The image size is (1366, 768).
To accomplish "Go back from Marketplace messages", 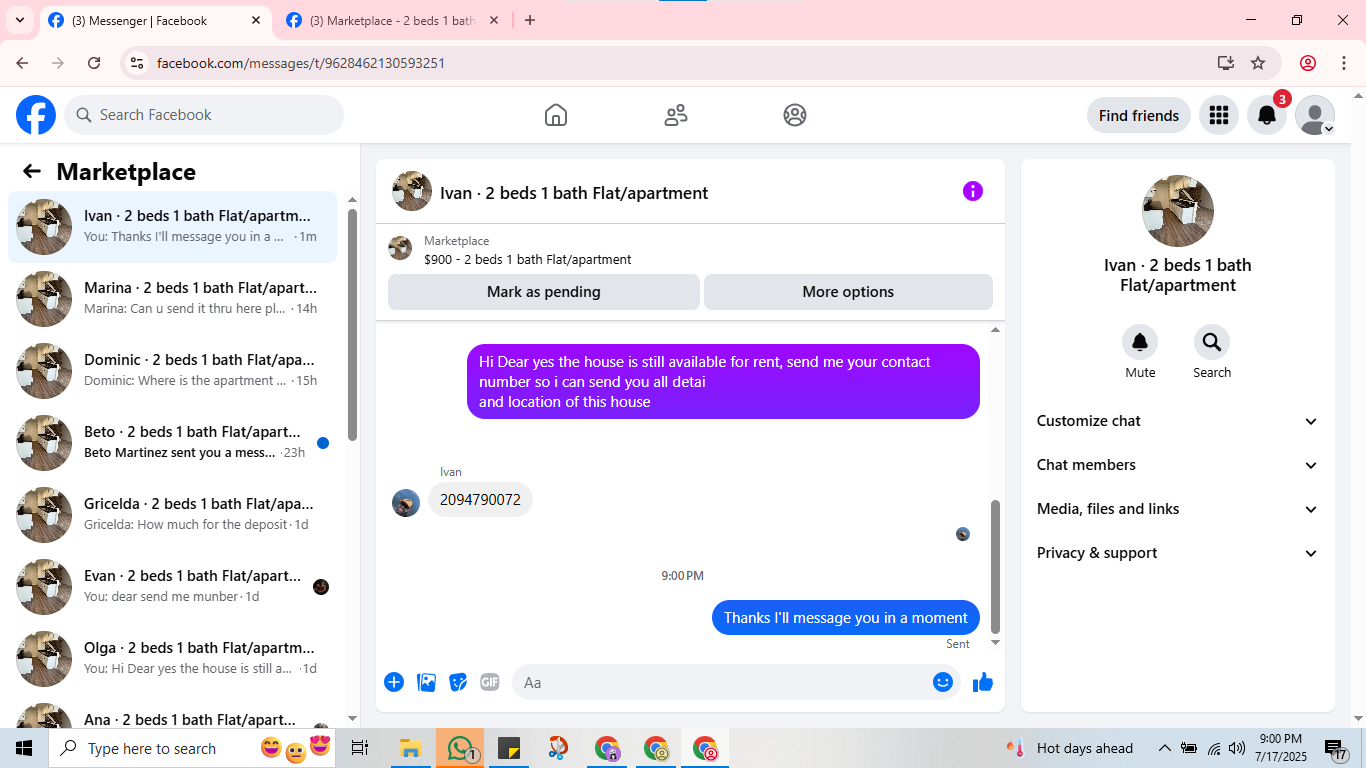I will 32,171.
